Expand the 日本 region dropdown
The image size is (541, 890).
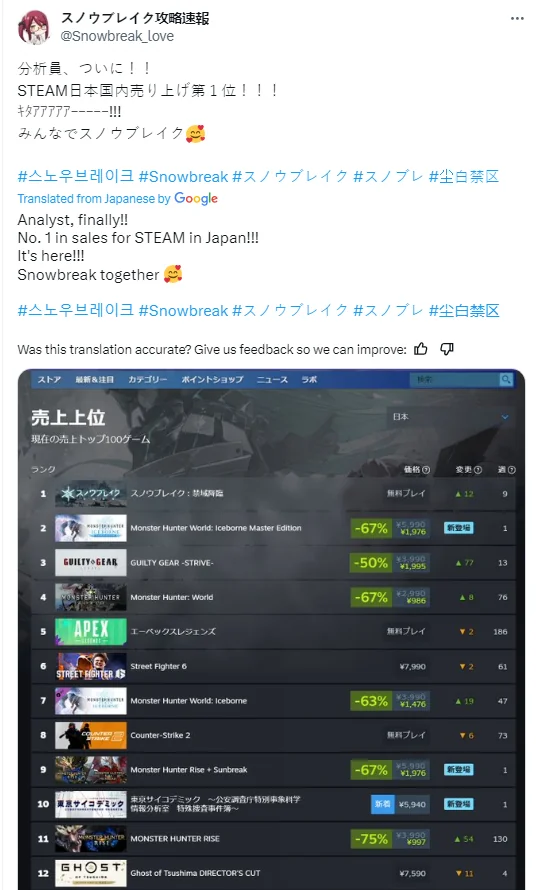coord(450,417)
